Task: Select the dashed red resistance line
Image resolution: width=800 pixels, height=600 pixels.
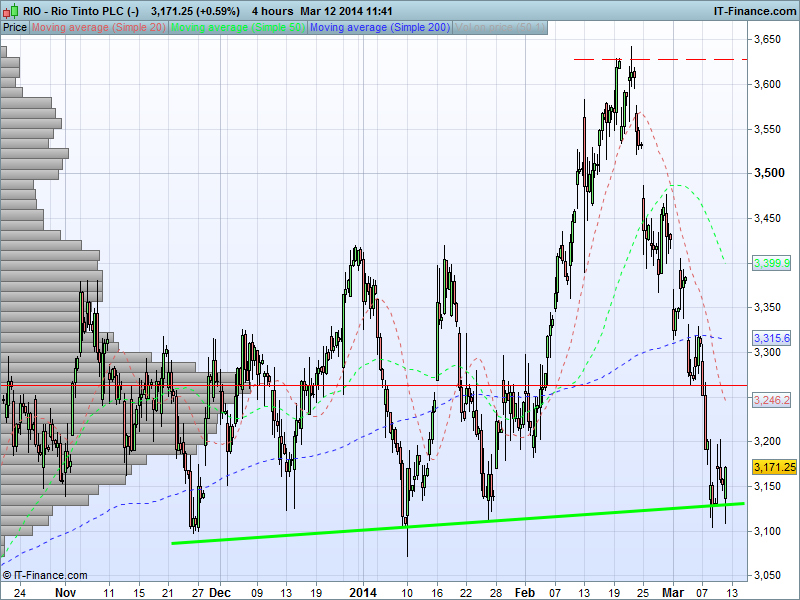Action: [x=661, y=60]
